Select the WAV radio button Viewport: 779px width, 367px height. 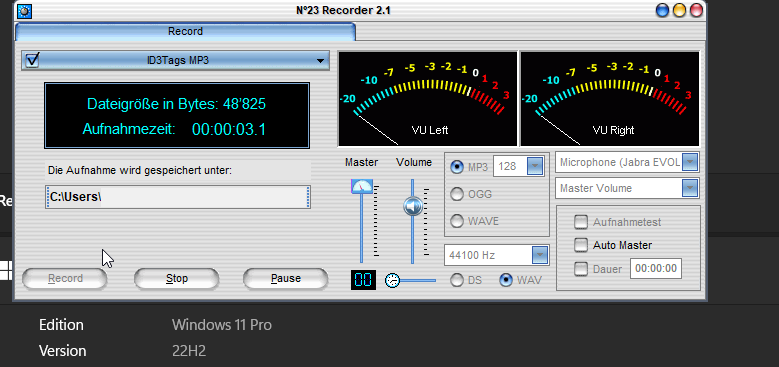[506, 280]
